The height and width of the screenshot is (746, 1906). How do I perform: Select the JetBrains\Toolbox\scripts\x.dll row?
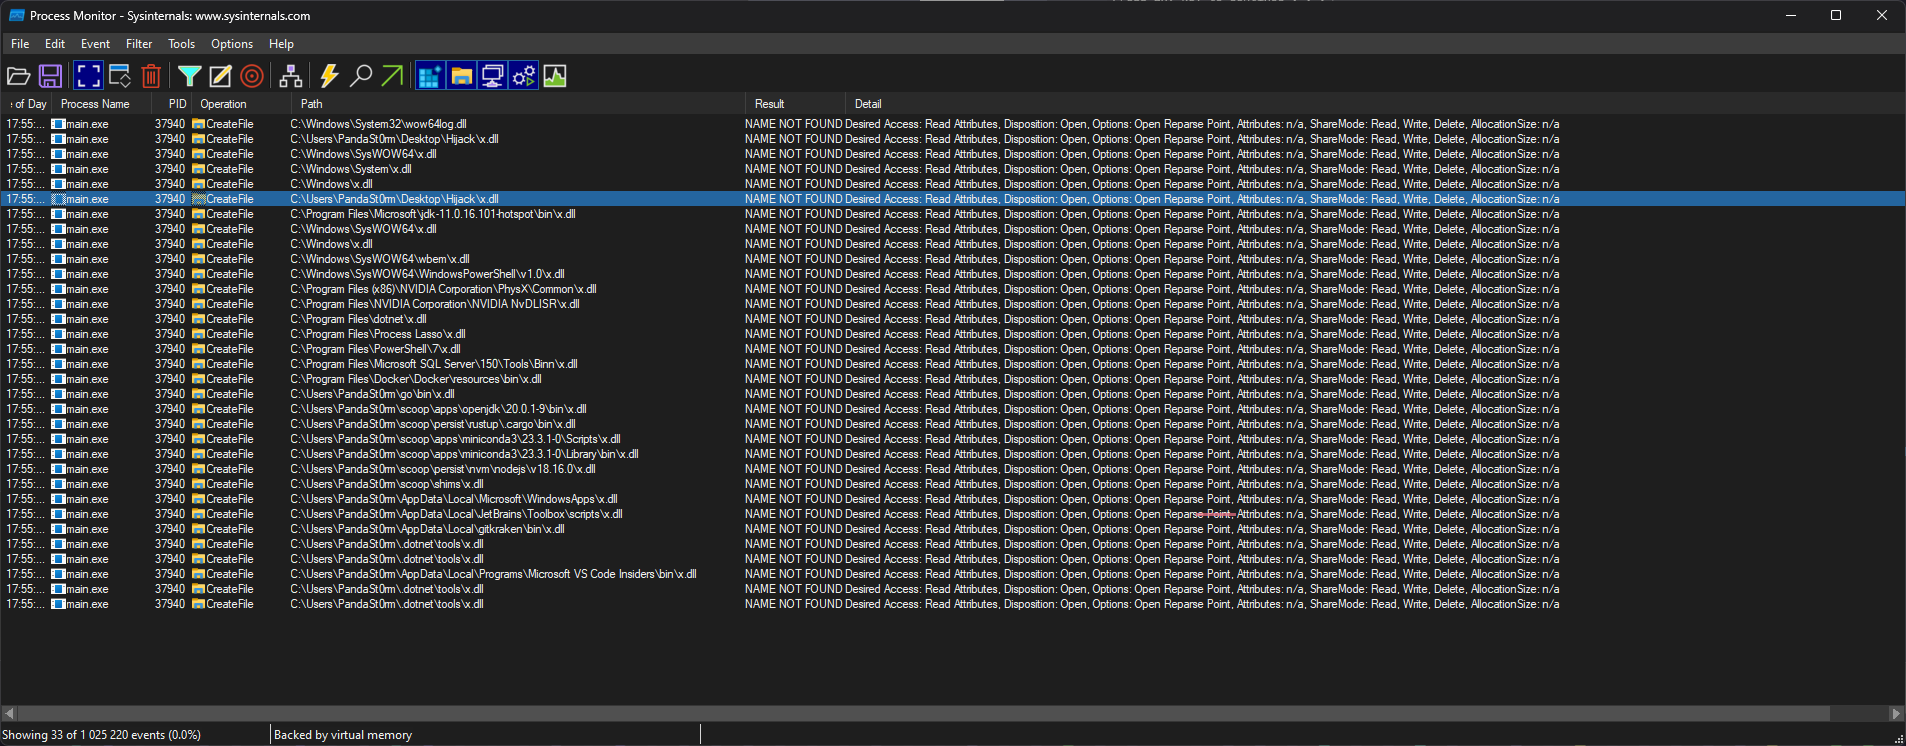(952, 514)
